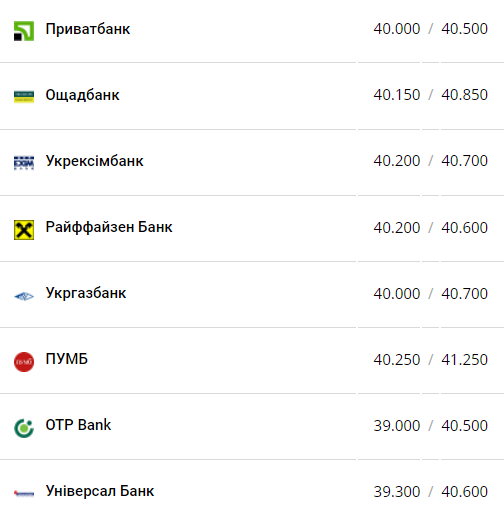Open the Приватбанк bank name link
This screenshot has height=521, width=504.
[x=88, y=29]
